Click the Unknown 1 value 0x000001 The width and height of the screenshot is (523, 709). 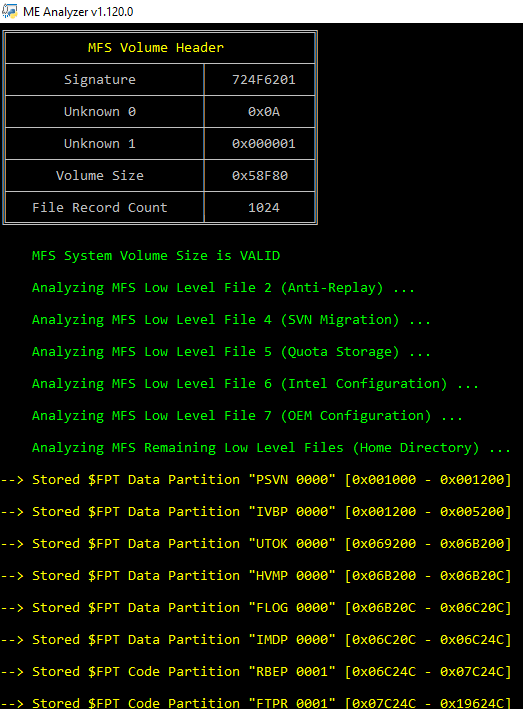click(264, 144)
